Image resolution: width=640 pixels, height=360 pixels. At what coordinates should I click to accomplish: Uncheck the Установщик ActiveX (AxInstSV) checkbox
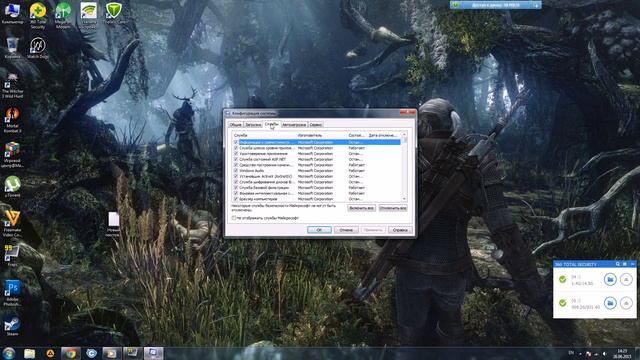pos(236,176)
